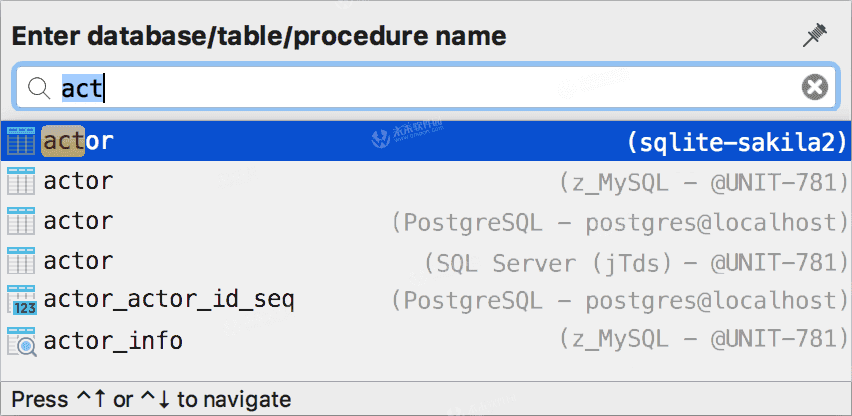852x416 pixels.
Task: Choose actor from z_MySQL - @UNIT-781
Action: [426, 181]
